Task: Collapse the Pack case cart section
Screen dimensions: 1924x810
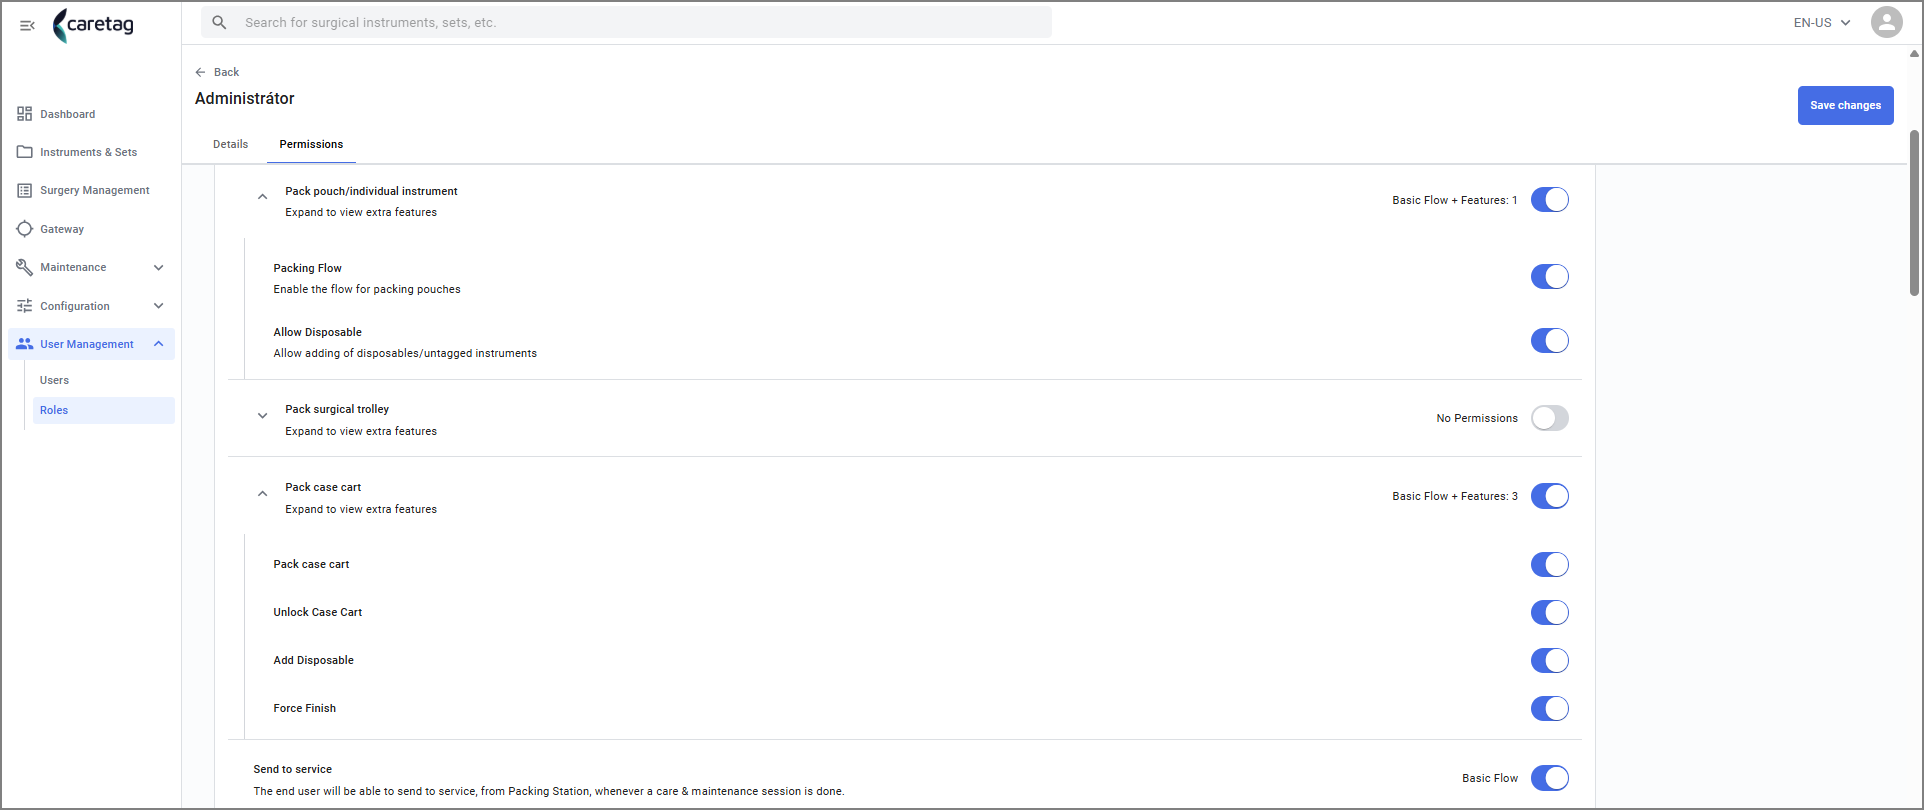Action: click(262, 494)
